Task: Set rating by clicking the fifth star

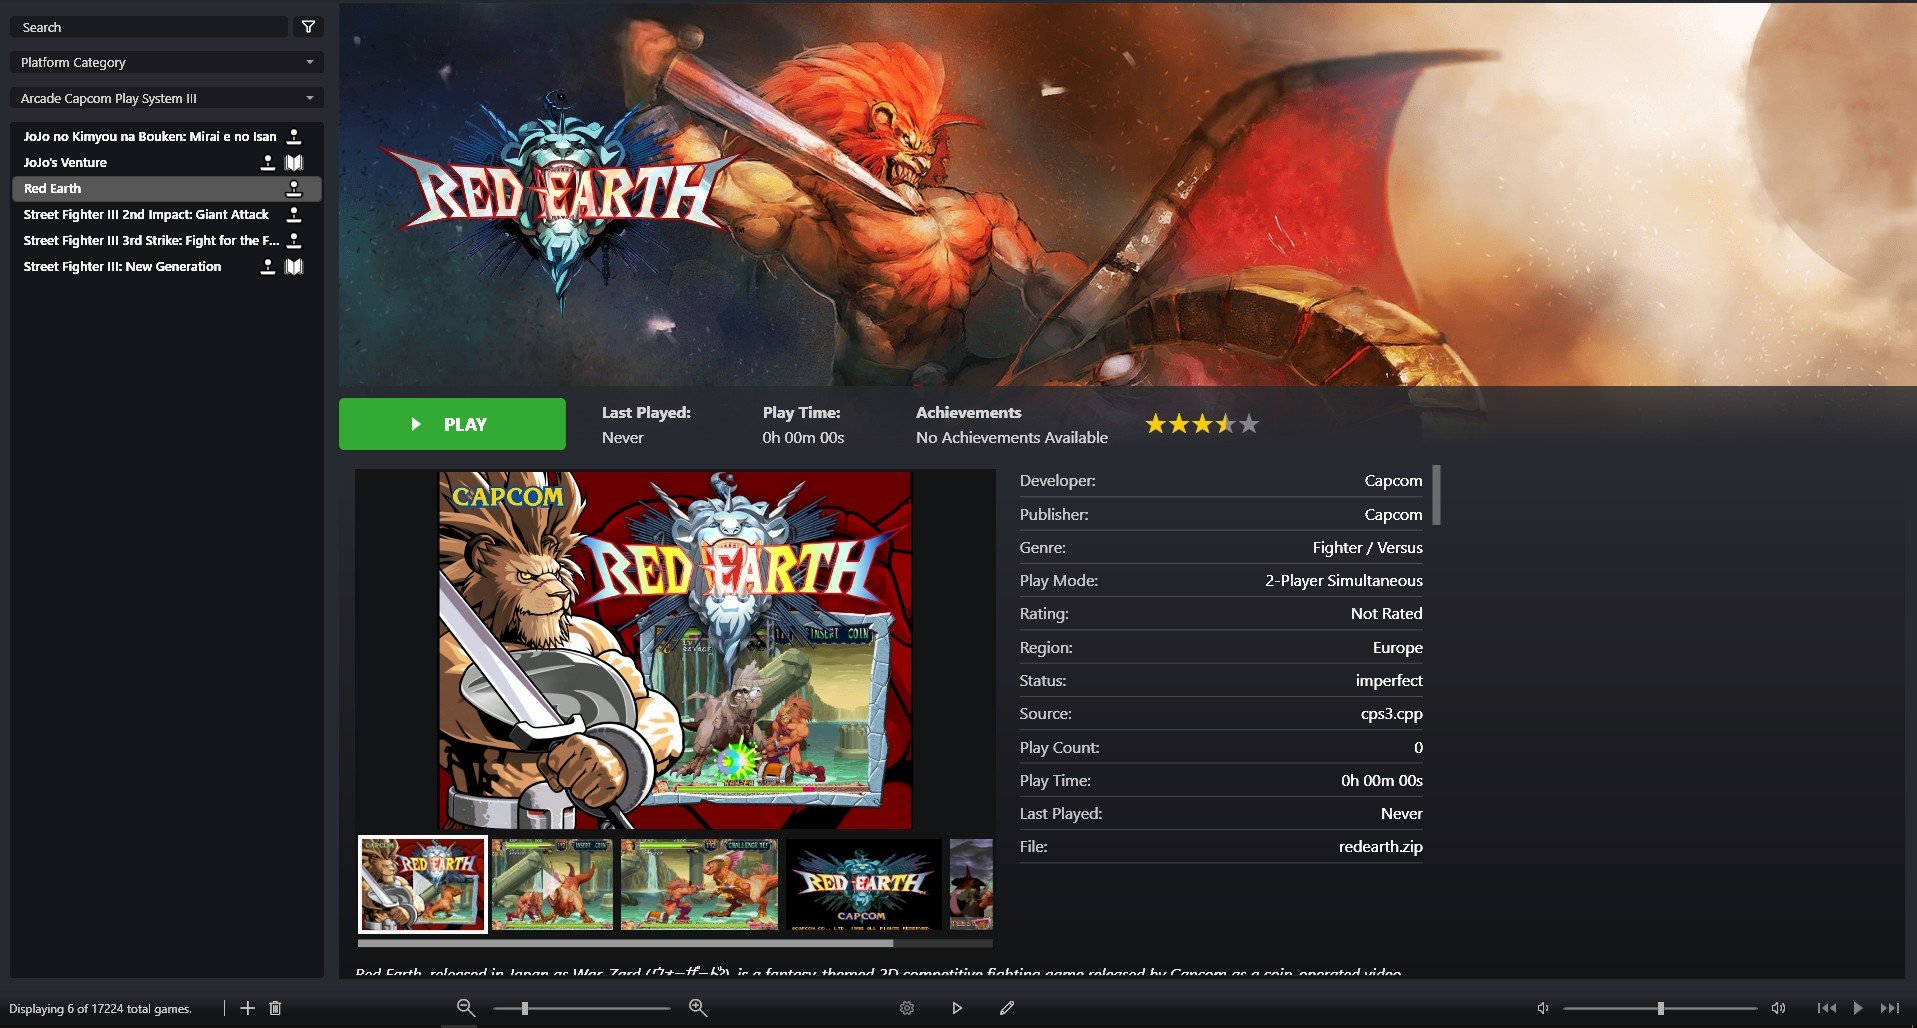Action: click(x=1248, y=424)
